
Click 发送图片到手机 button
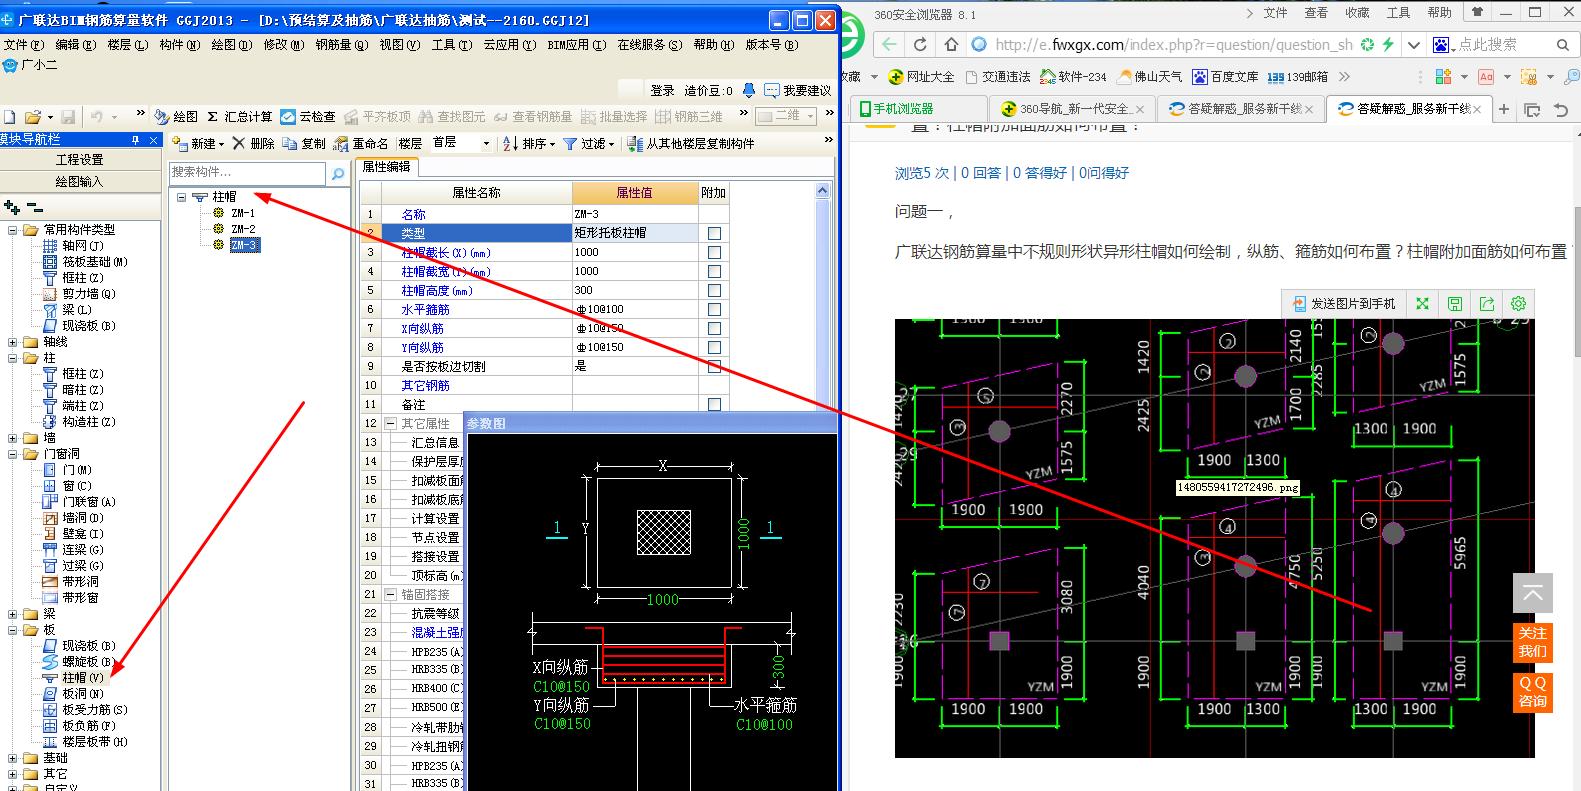(1344, 304)
